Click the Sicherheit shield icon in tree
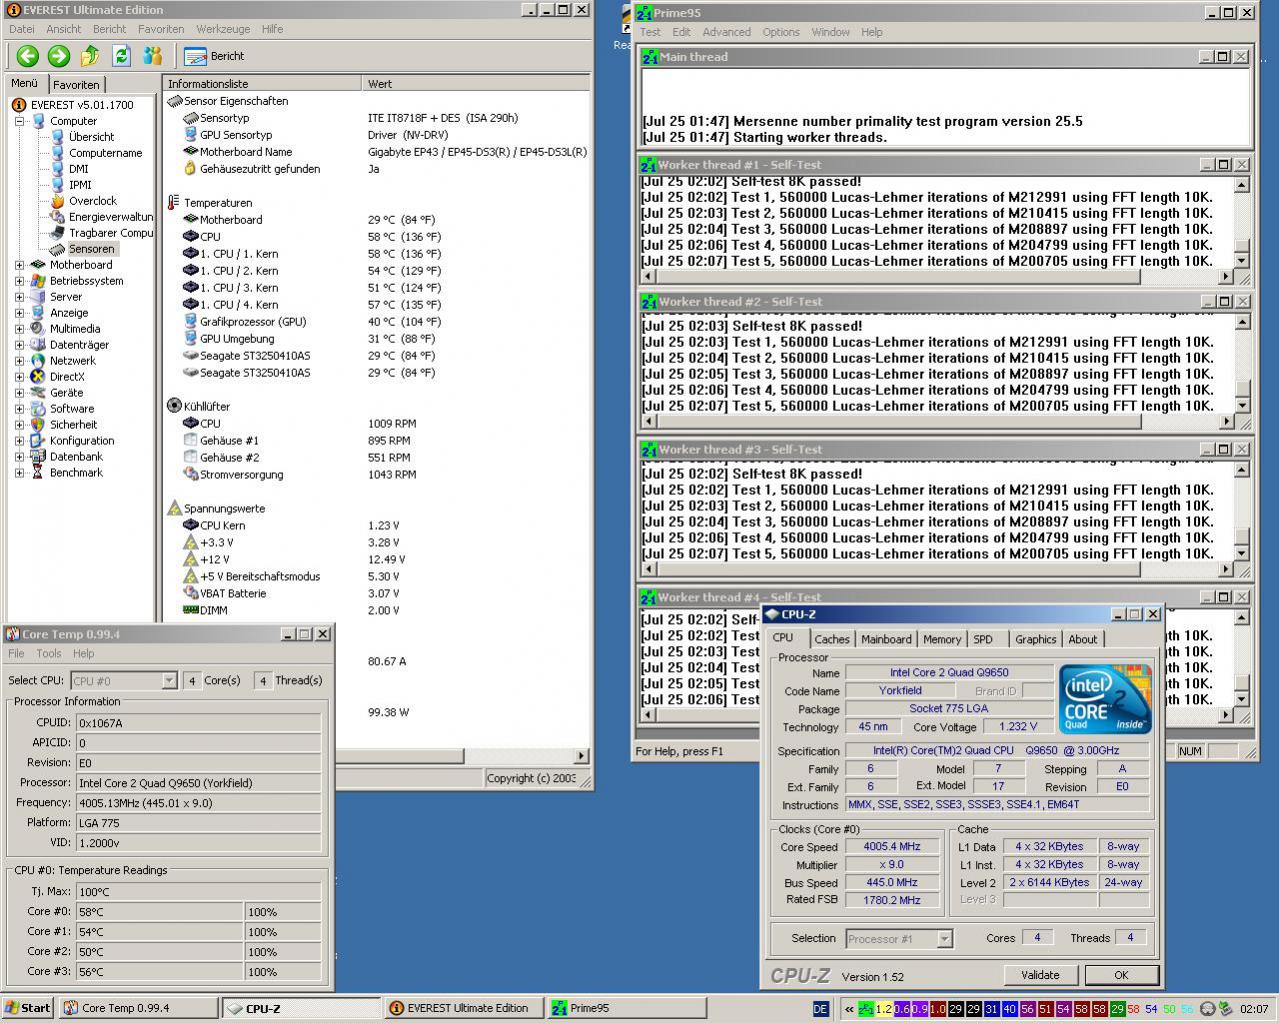Screen dimensions: 1279x1023 38,425
